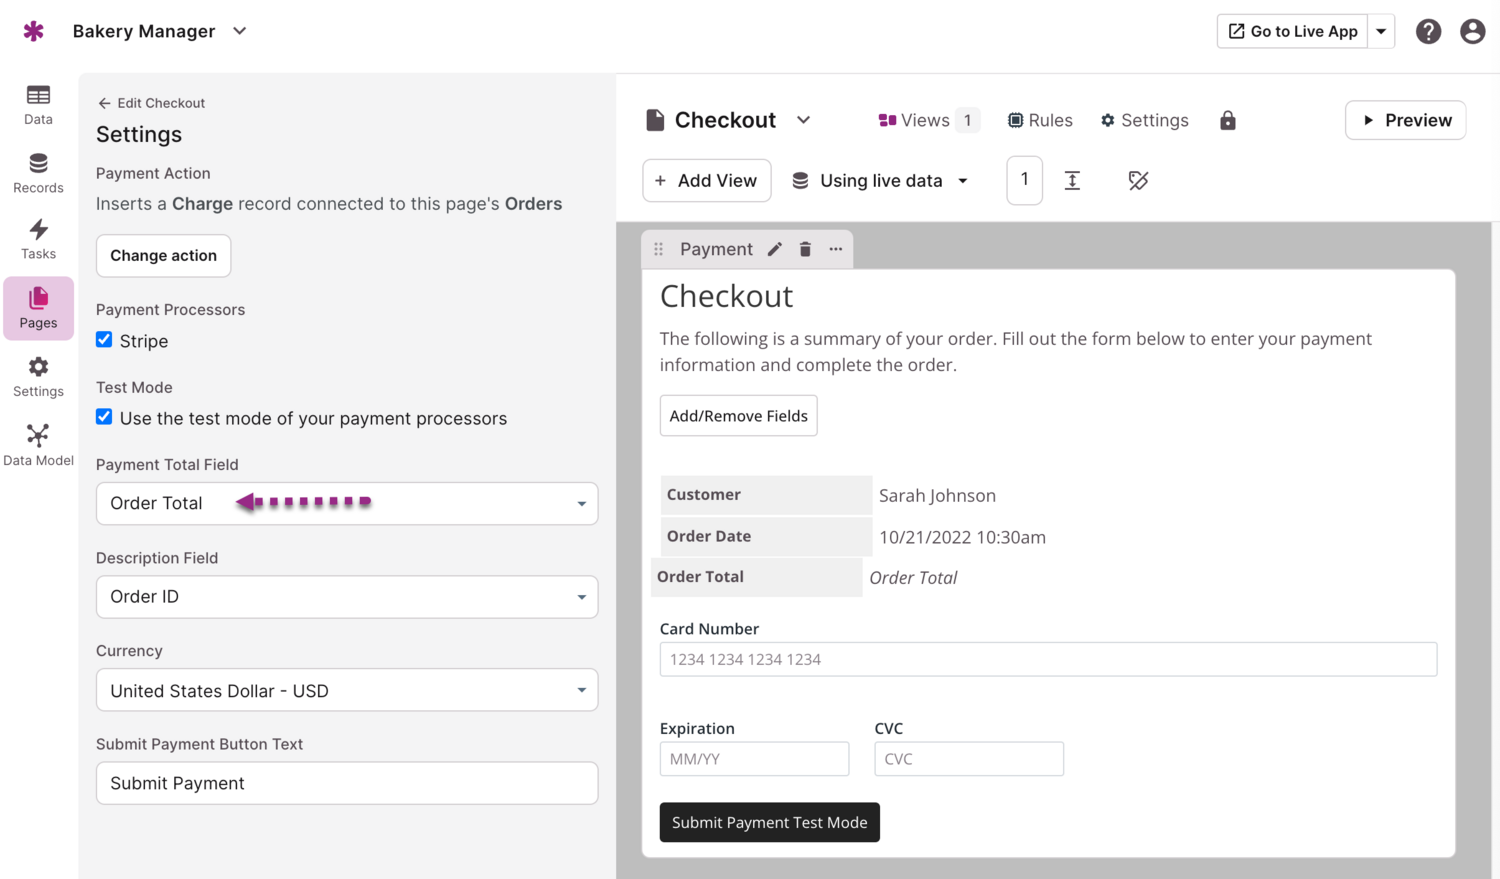Open the Currency dropdown
1500x879 pixels.
pyautogui.click(x=347, y=690)
